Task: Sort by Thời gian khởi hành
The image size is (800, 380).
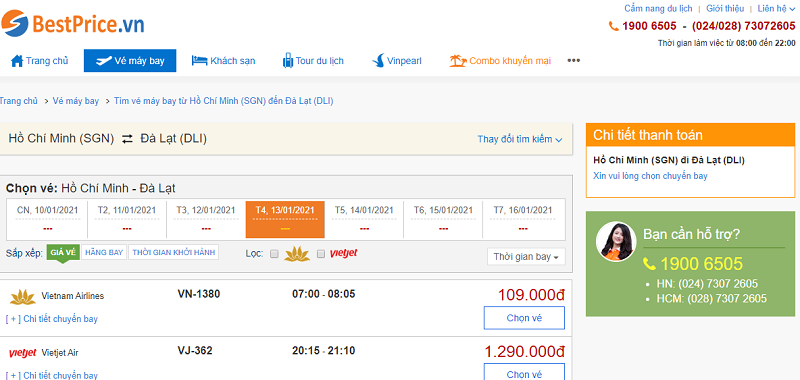Action: 173,252
